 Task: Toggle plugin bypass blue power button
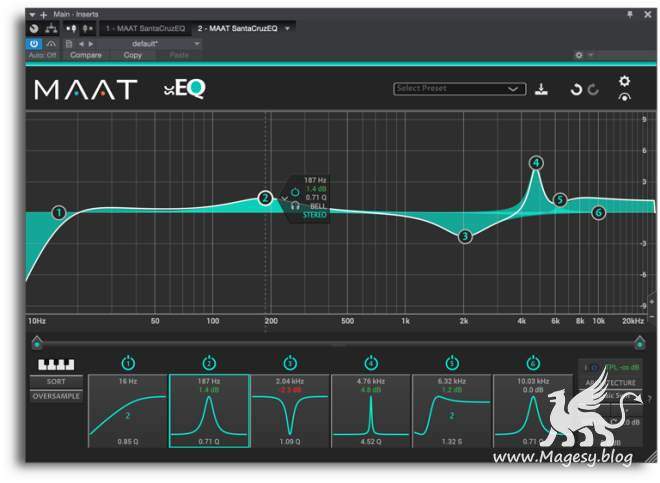[x=34, y=44]
